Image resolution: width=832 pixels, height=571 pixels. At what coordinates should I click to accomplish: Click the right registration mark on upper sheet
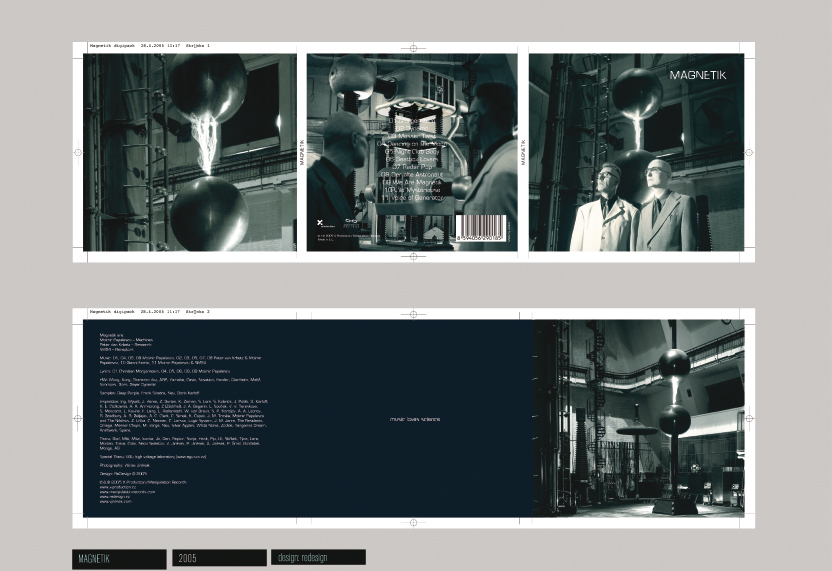click(749, 152)
